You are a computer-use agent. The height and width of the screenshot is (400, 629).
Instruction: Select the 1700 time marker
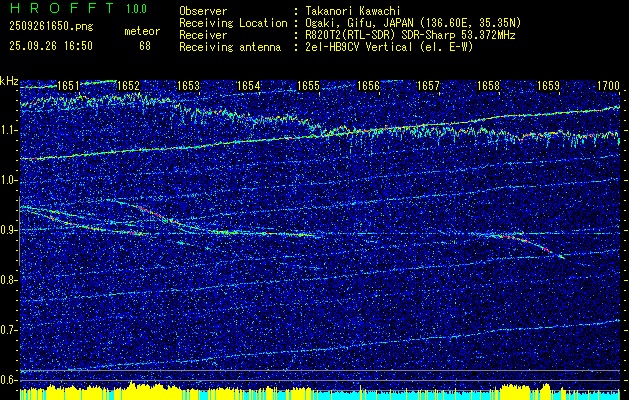pos(608,87)
